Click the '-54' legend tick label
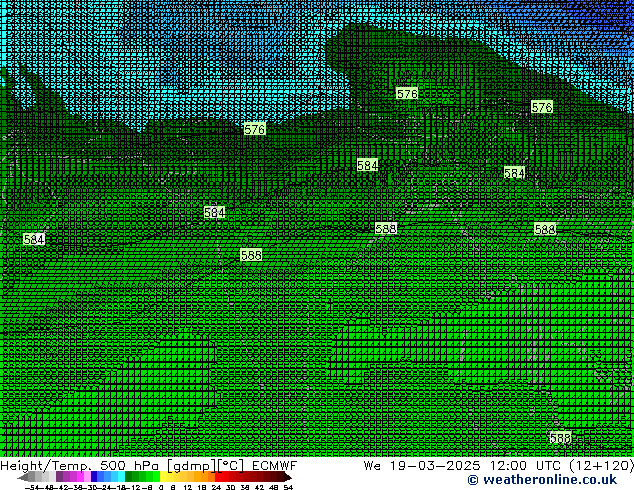The image size is (634, 490). coord(32,487)
